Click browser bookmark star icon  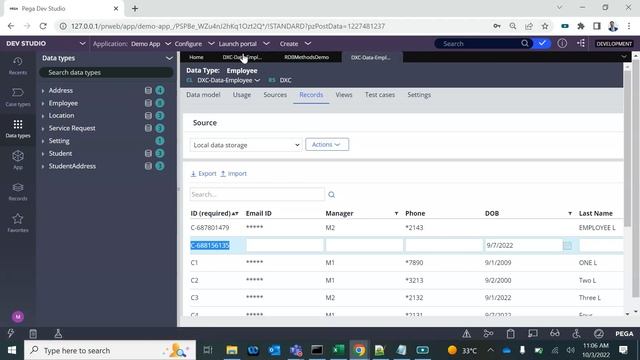pos(545,26)
